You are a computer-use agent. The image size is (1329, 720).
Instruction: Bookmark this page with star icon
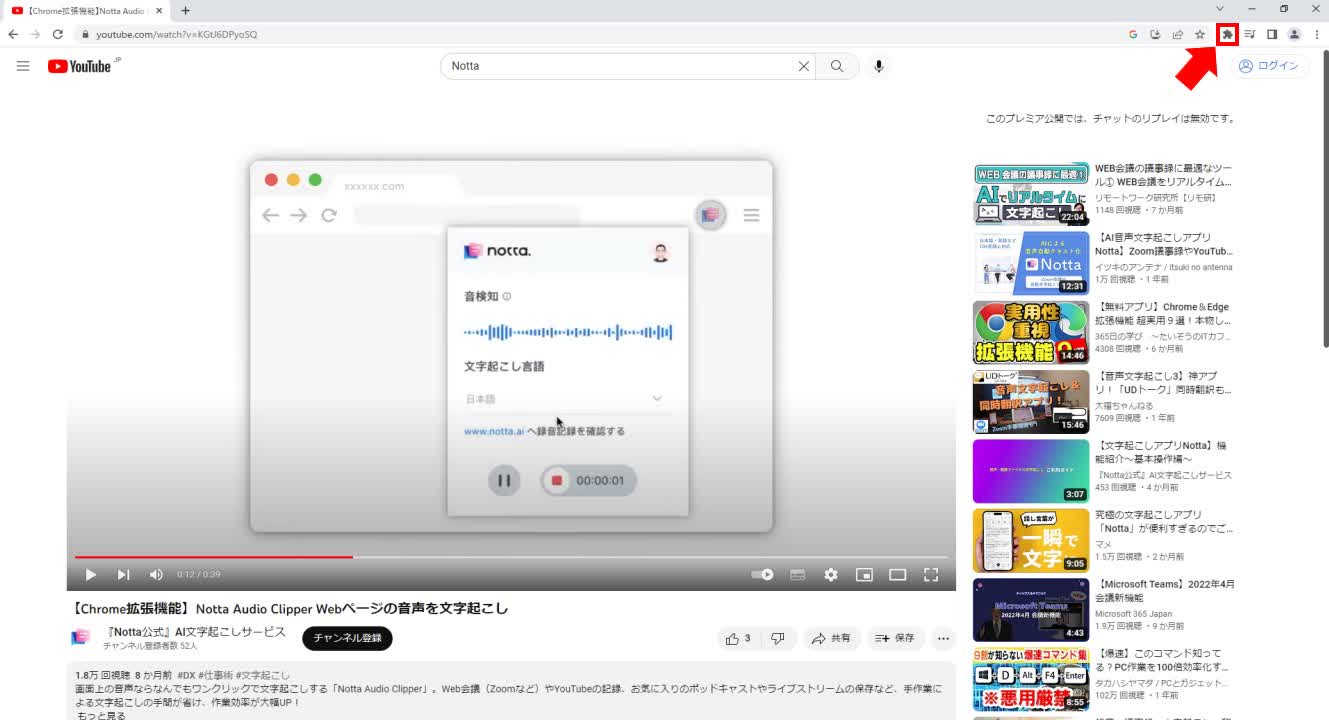pos(1200,34)
